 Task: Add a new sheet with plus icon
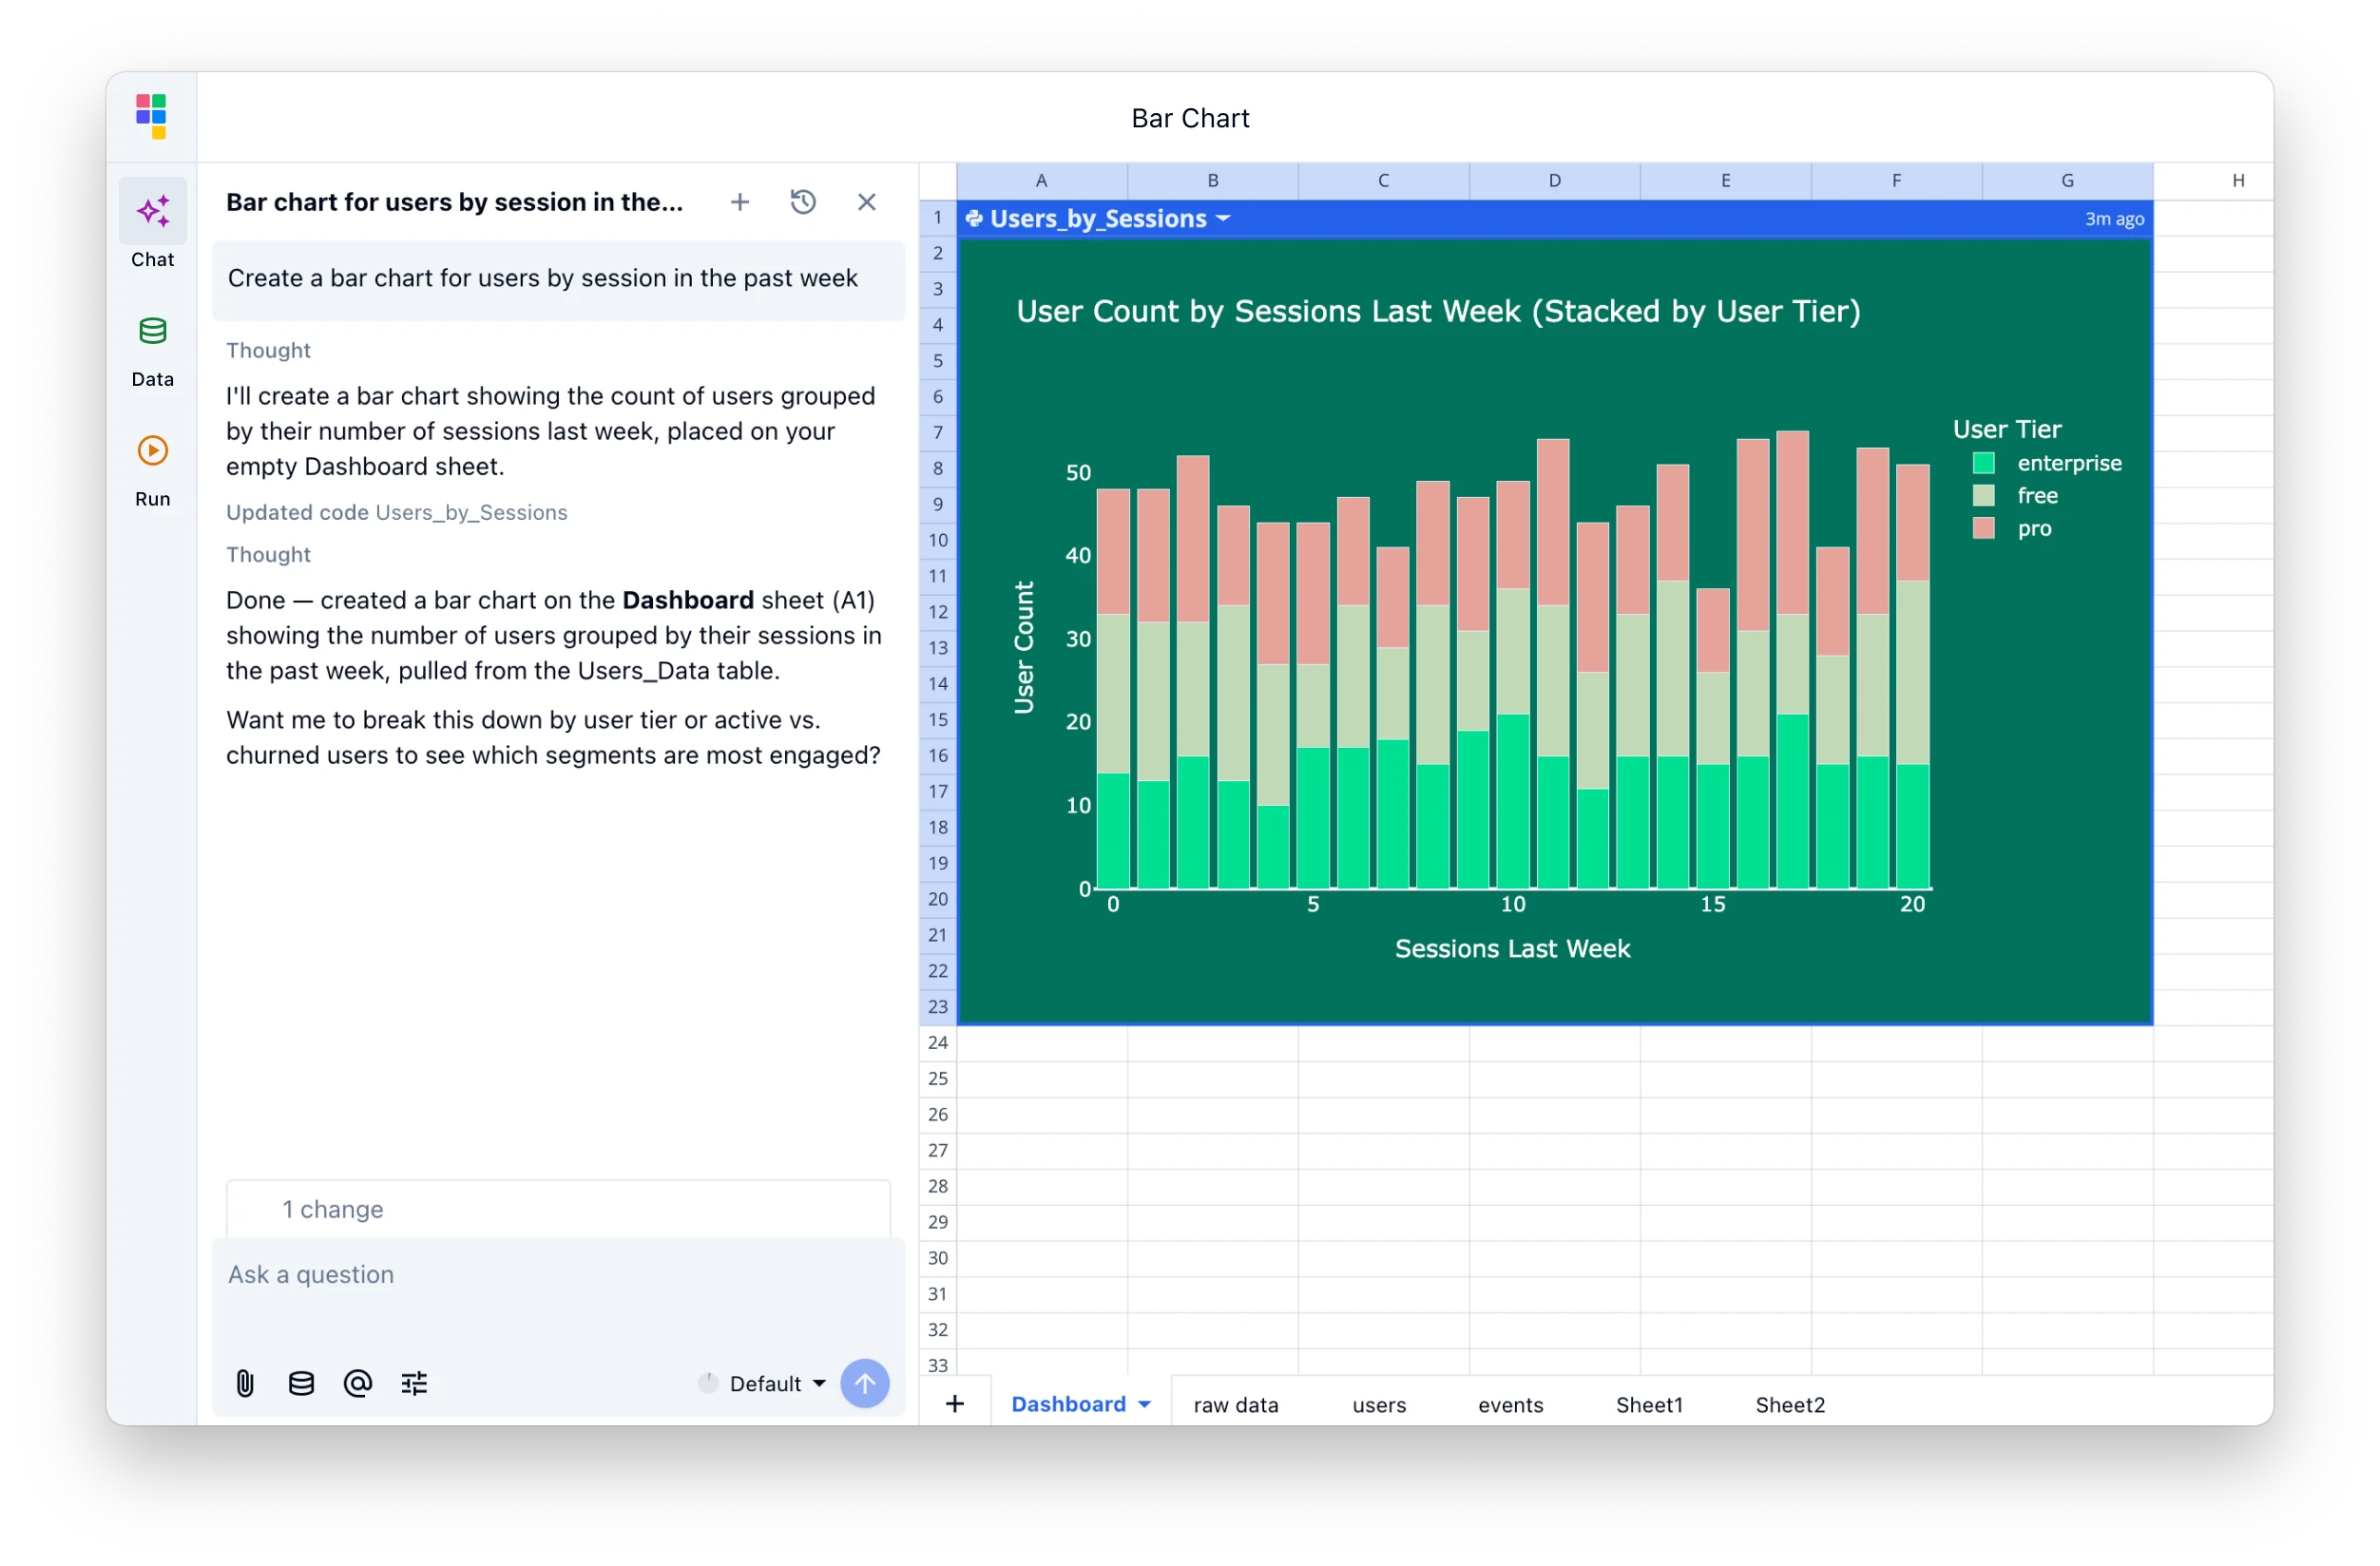tap(955, 1404)
